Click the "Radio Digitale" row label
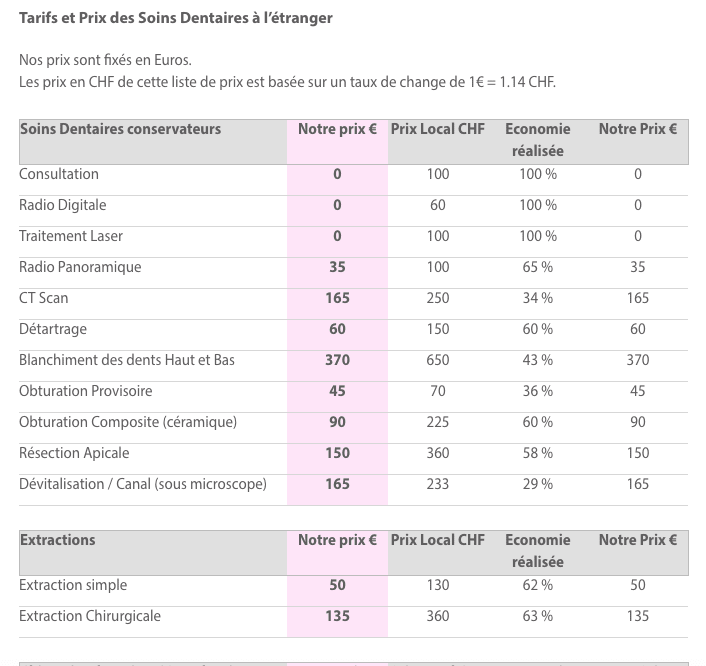 (x=62, y=205)
